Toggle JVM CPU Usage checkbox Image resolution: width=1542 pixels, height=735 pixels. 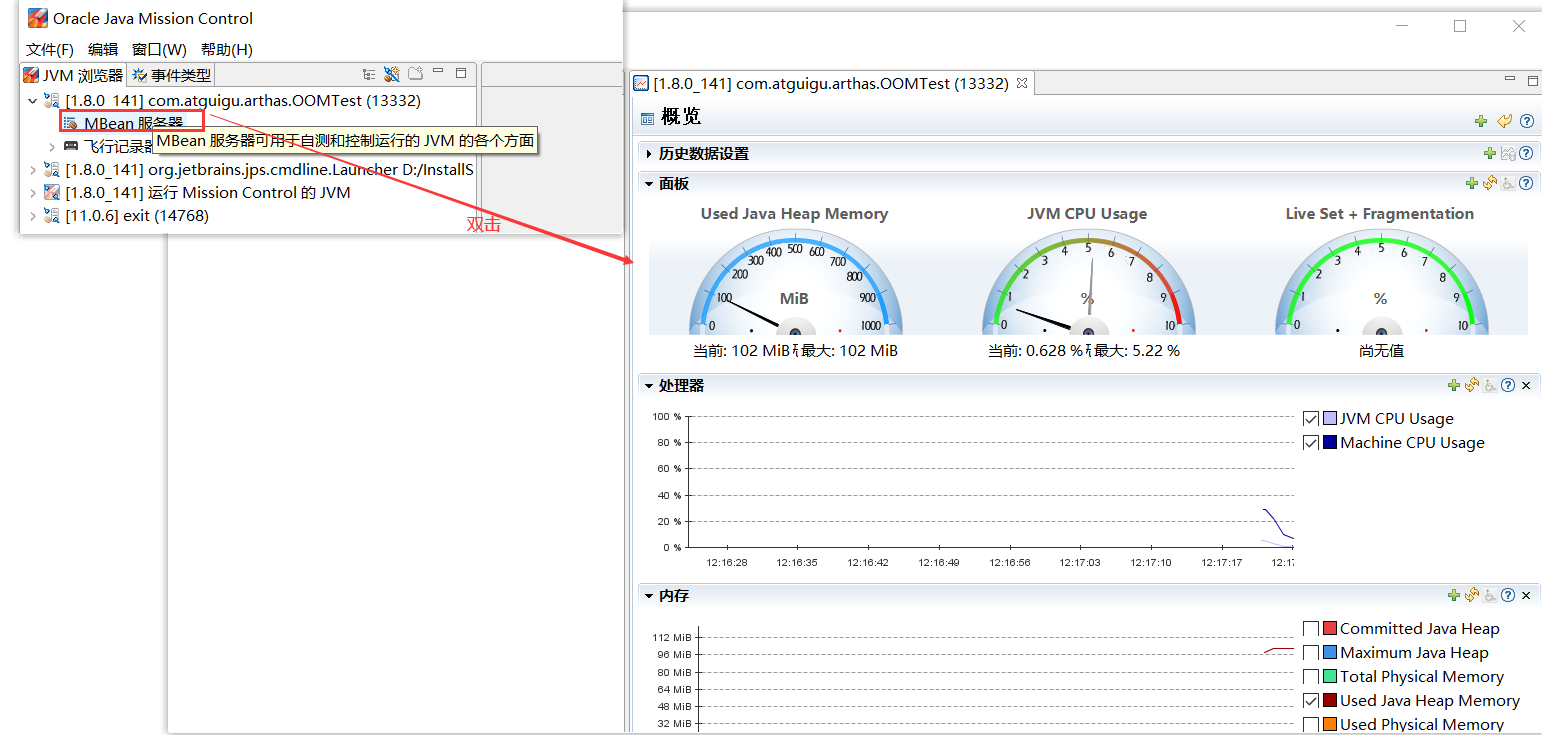click(1311, 418)
